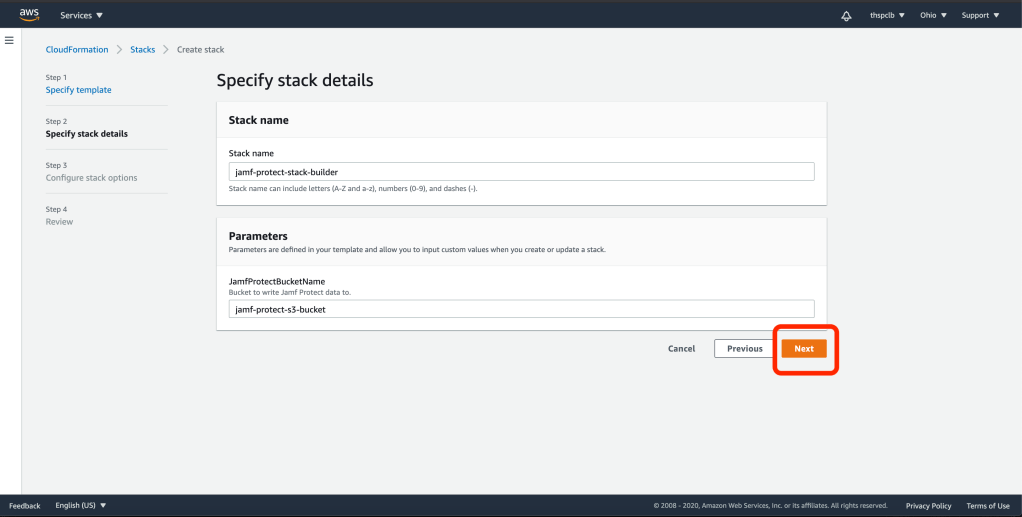This screenshot has width=1022, height=517.
Task: Change language via English (US) dropdown
Action: (x=81, y=506)
